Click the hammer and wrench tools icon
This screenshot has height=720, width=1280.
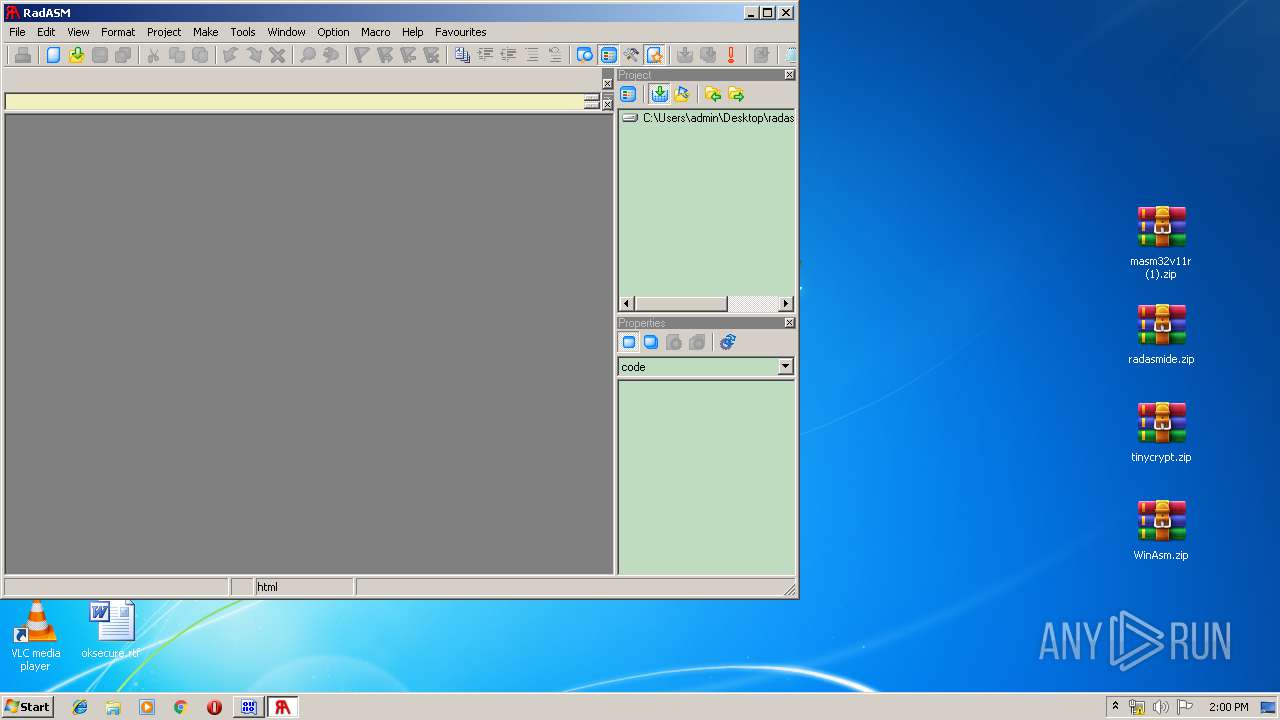(x=631, y=55)
